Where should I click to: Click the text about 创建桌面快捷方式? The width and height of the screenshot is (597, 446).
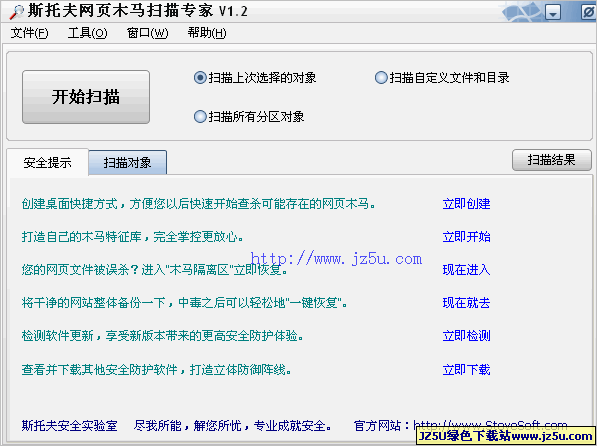point(198,204)
